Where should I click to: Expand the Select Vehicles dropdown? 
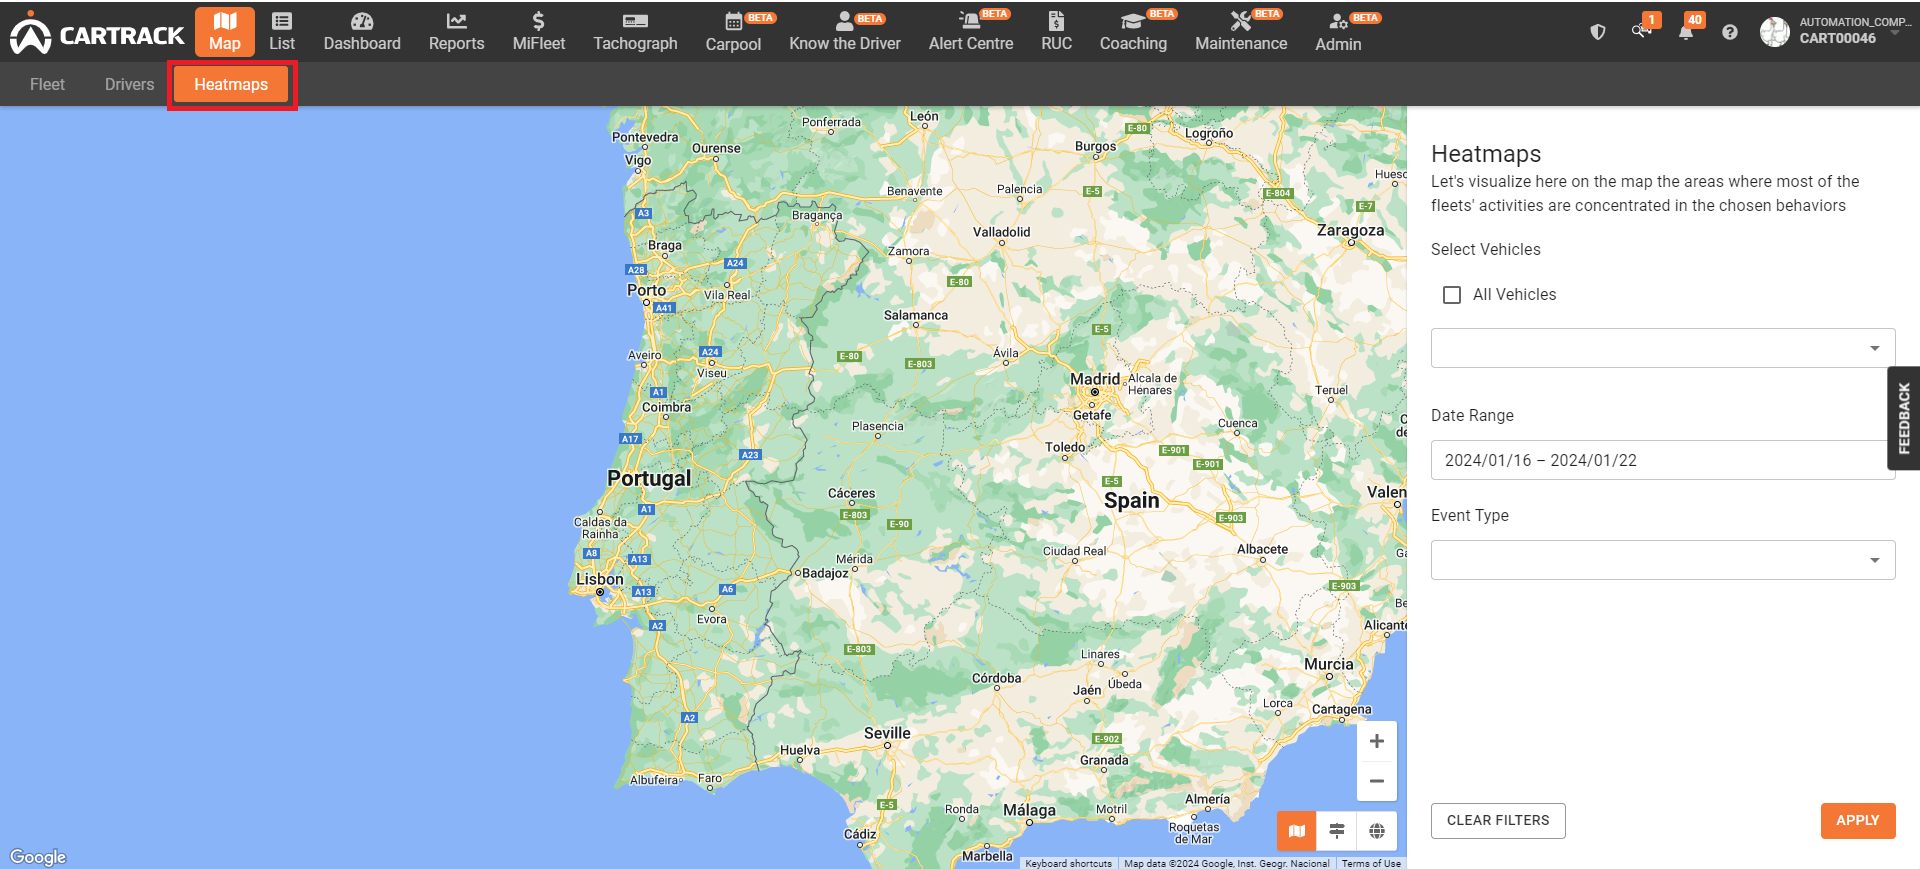[1663, 348]
